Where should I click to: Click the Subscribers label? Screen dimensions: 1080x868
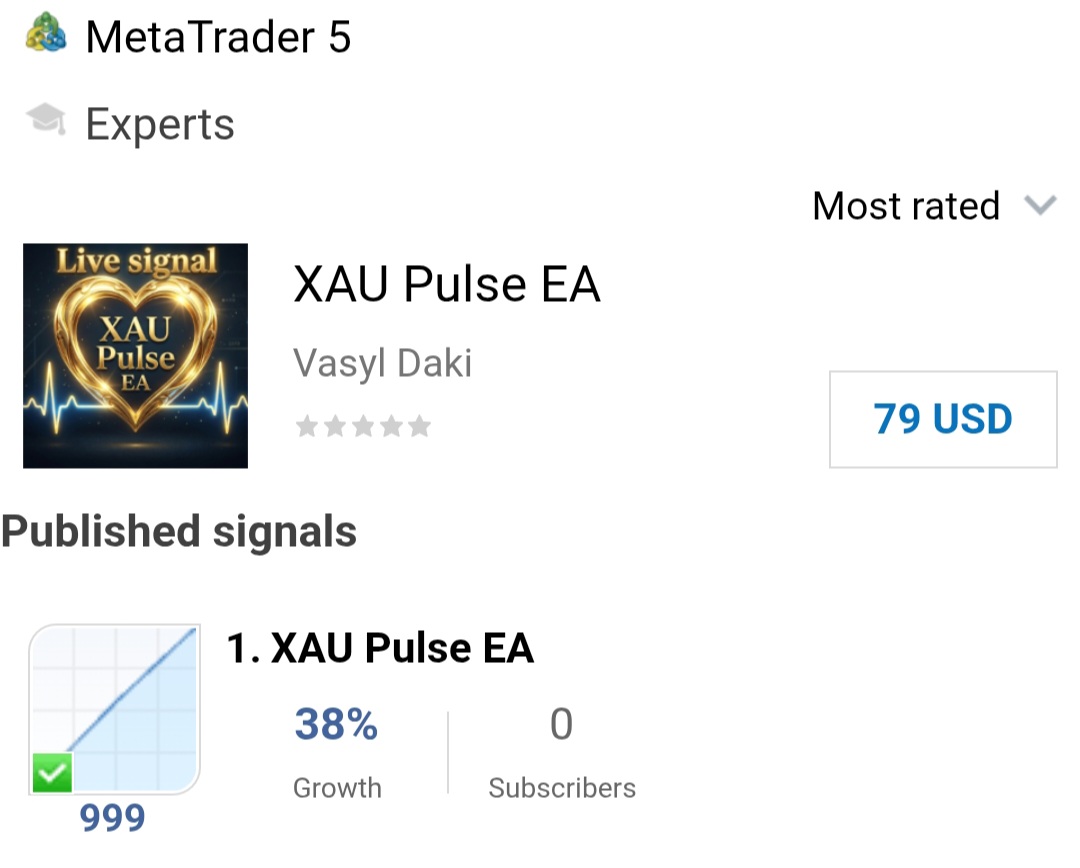(x=561, y=788)
